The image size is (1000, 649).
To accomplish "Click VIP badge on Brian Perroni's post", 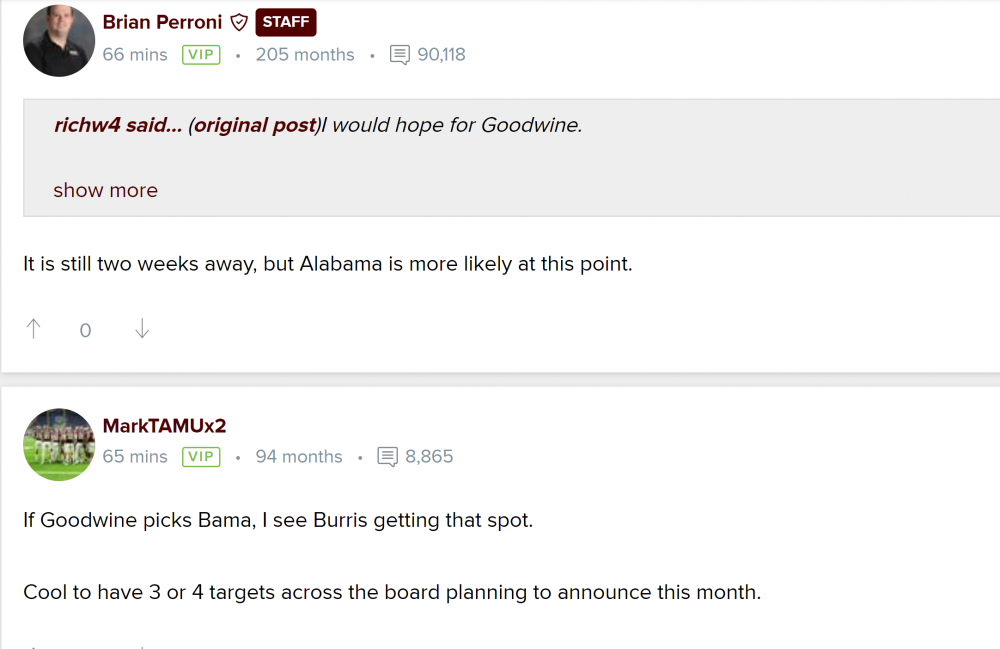I will click(201, 55).
